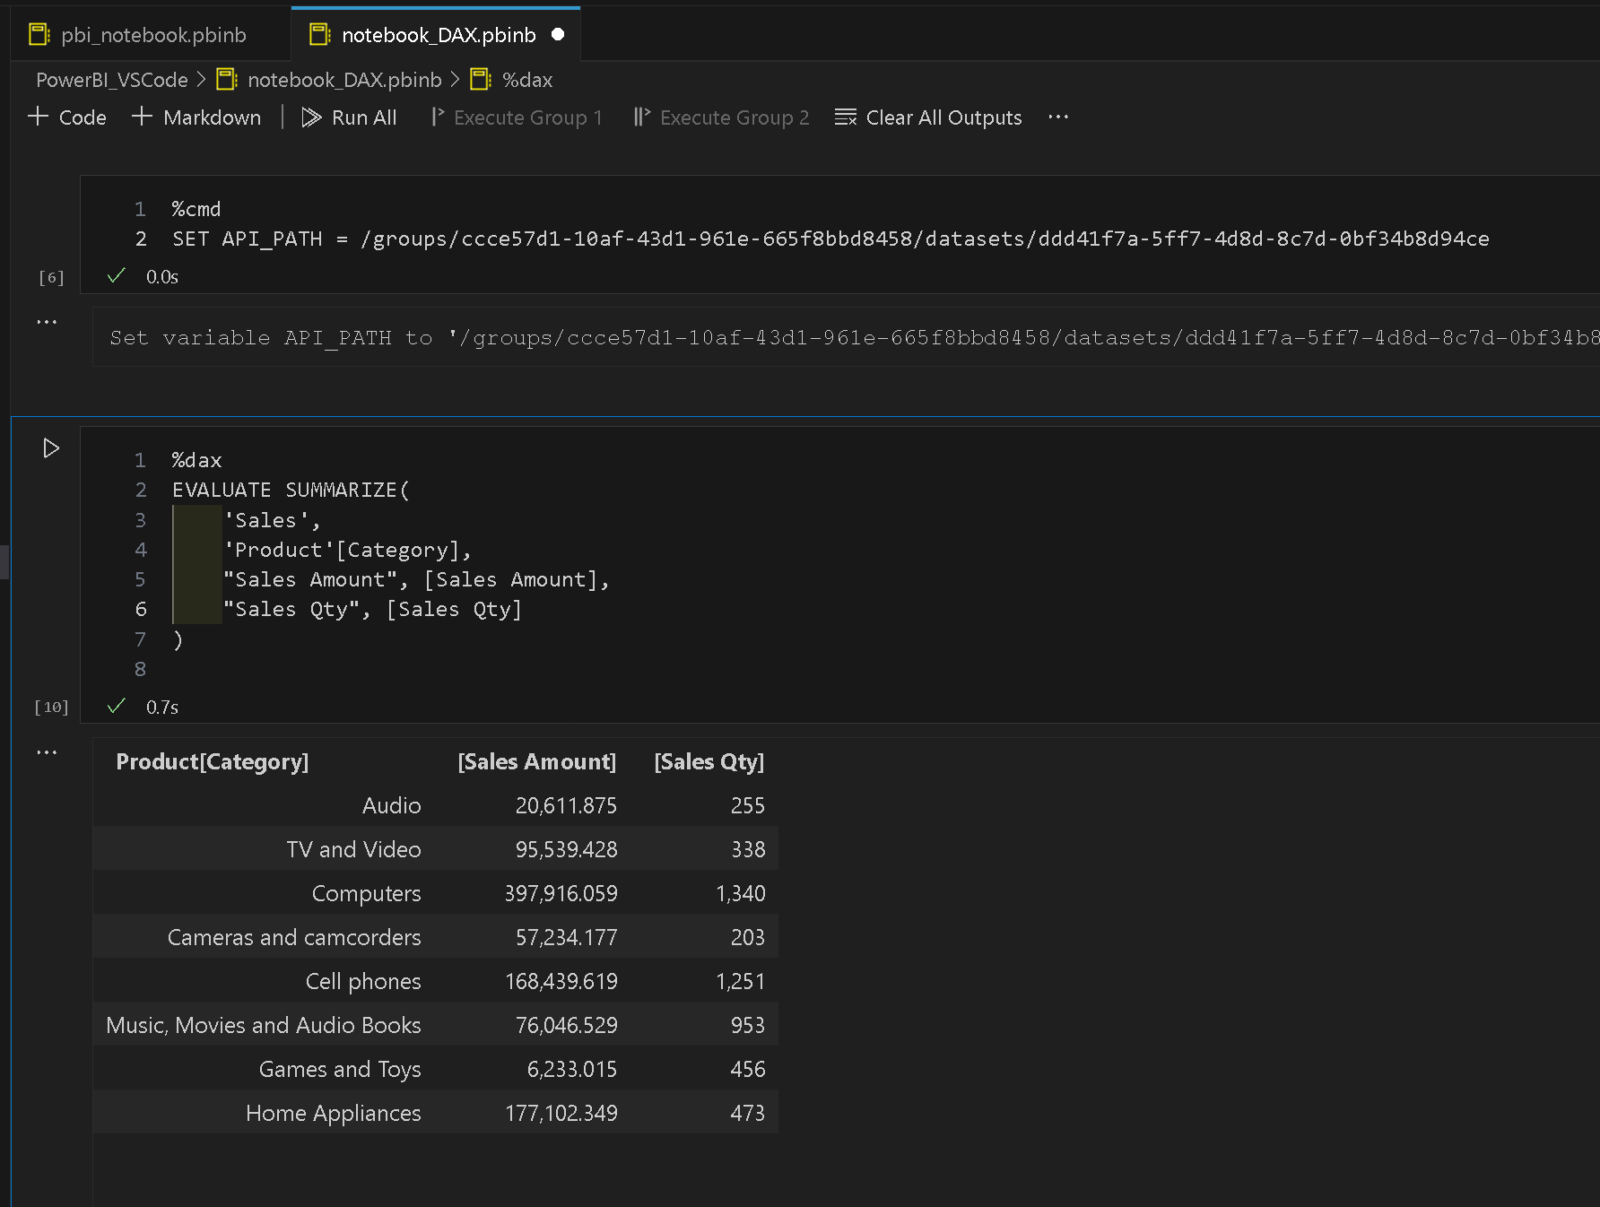Click the "Sales Amount", [Sales Amount] line
Image resolution: width=1600 pixels, height=1207 pixels.
pos(416,580)
